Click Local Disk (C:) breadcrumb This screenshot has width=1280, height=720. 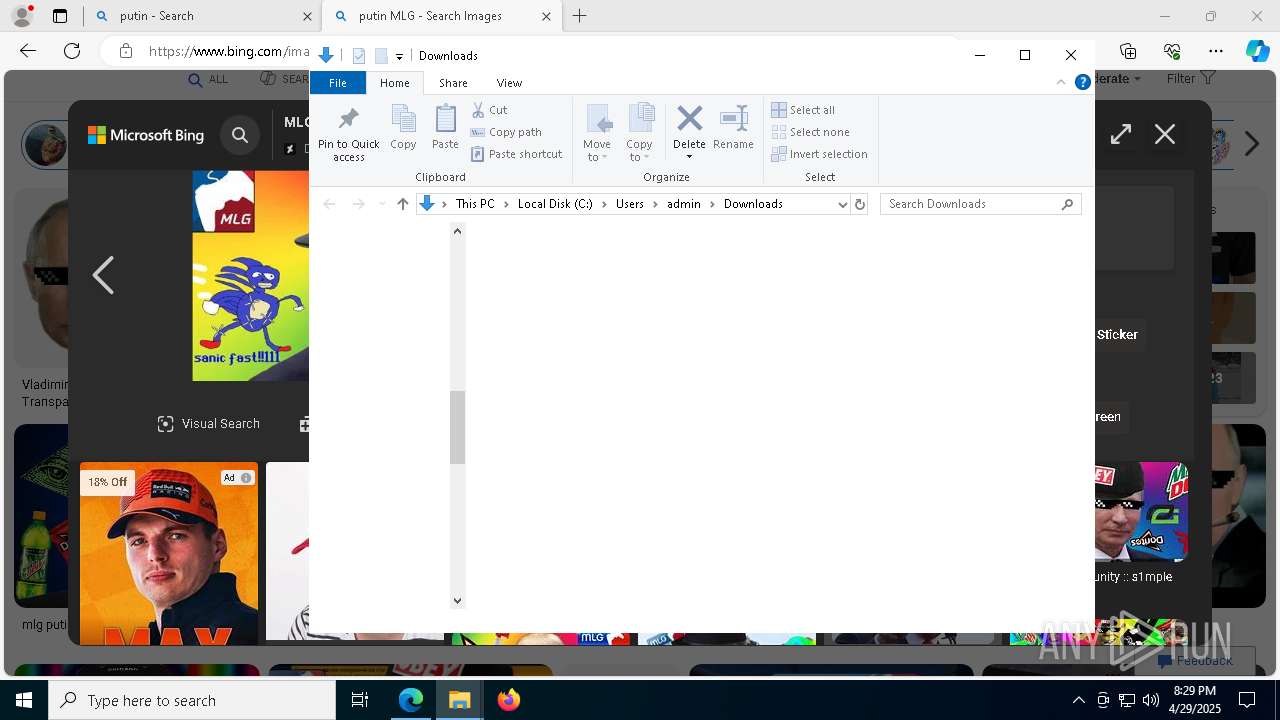[555, 204]
